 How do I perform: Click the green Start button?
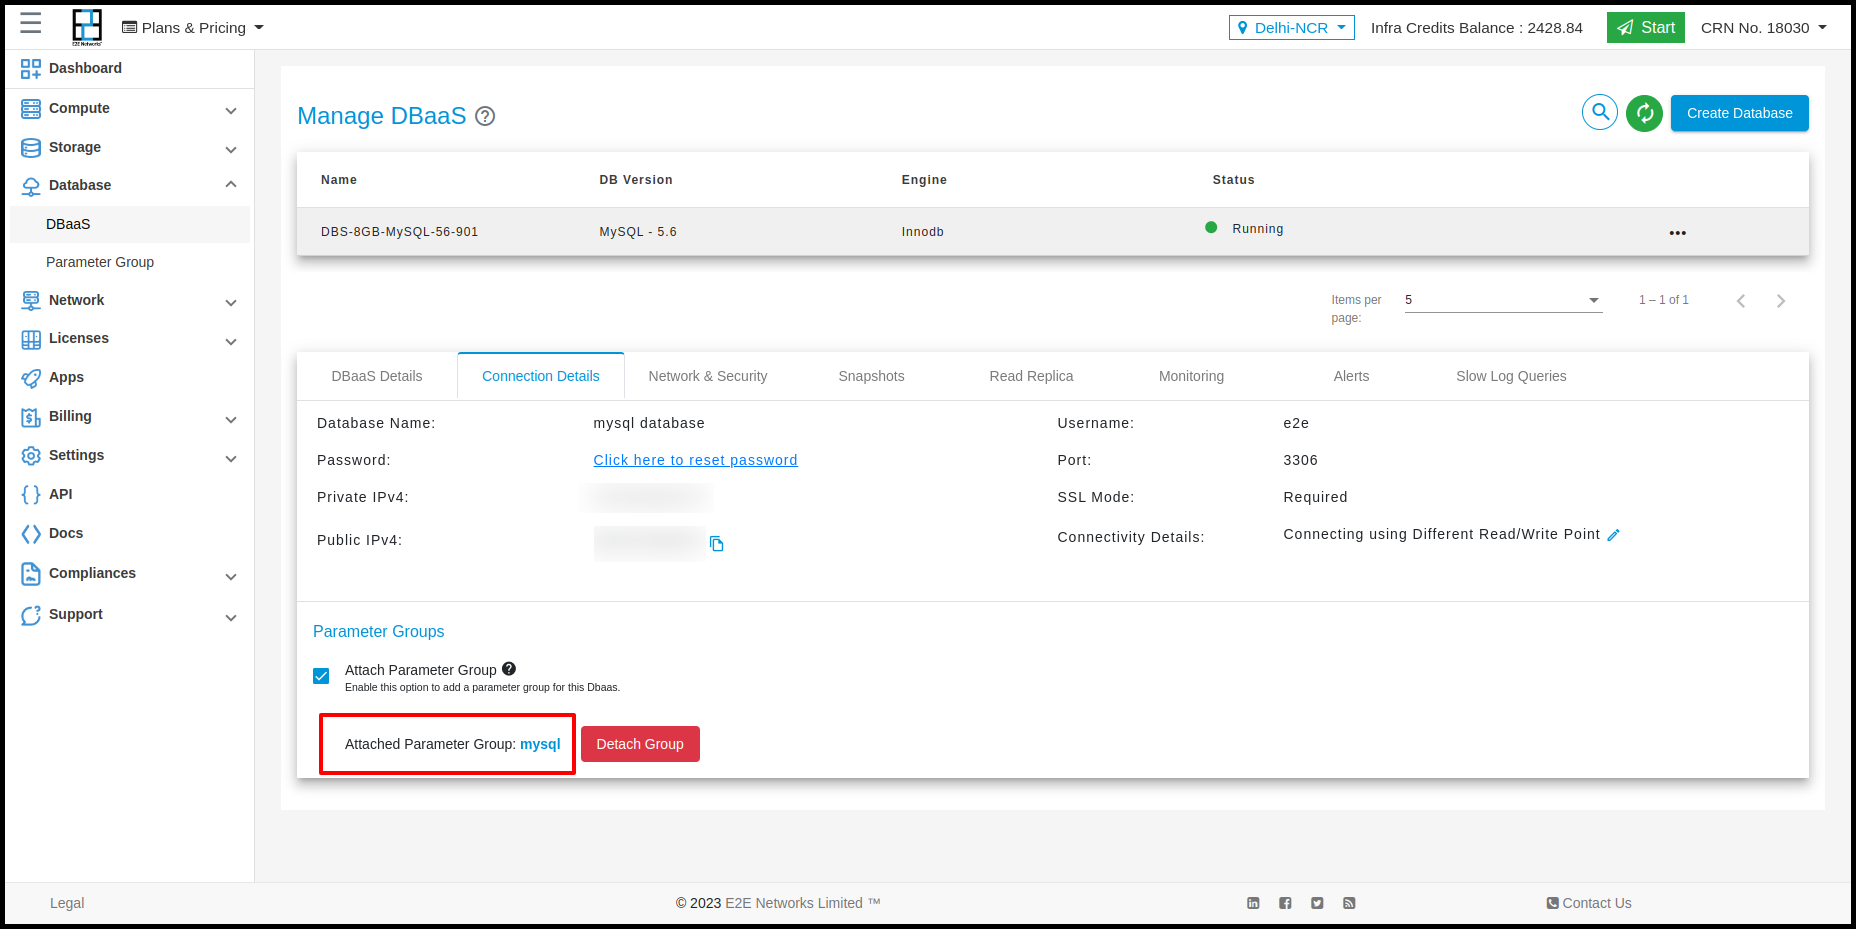pos(1646,28)
